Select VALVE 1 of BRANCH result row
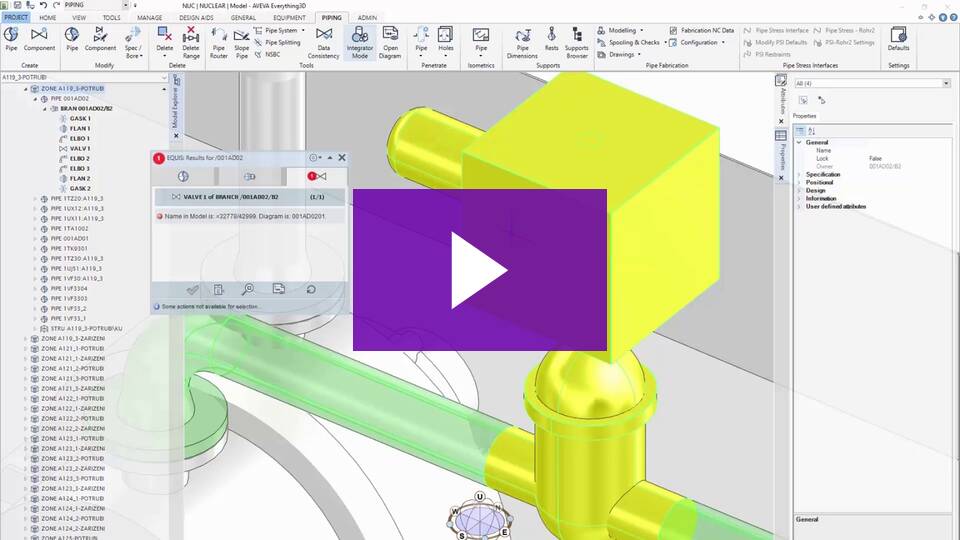Screen dimensions: 960x540 coord(249,197)
